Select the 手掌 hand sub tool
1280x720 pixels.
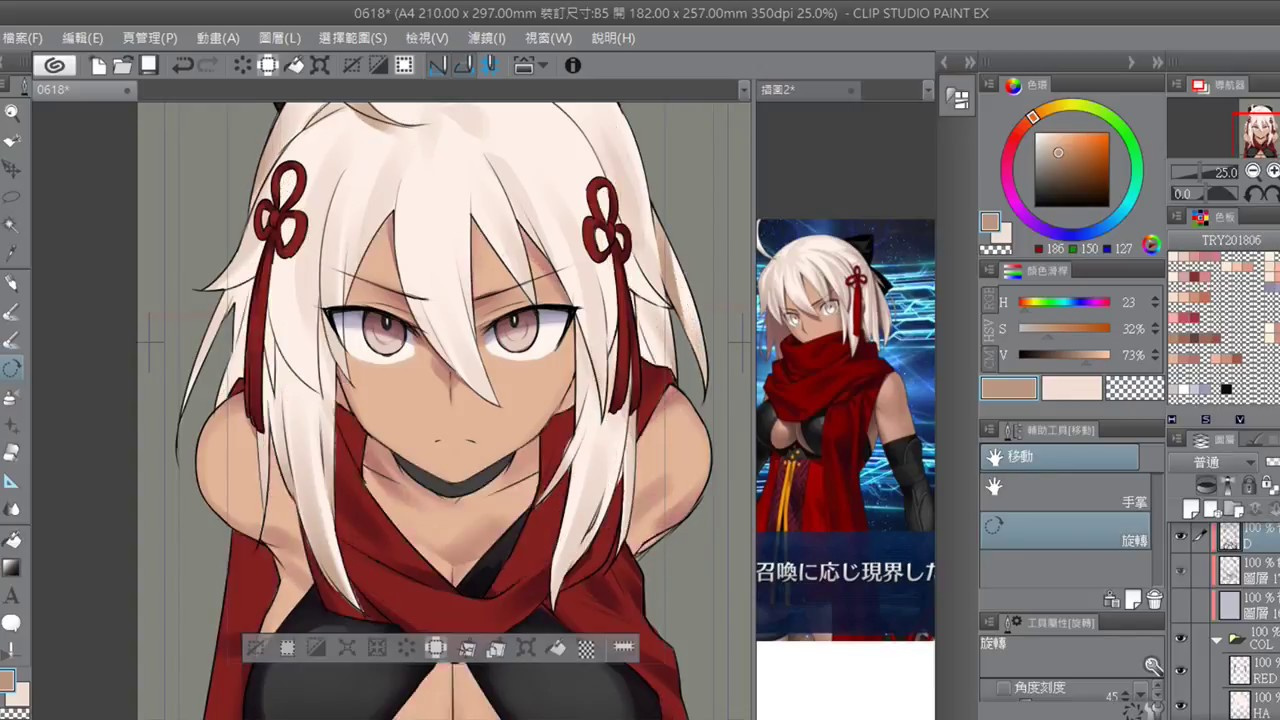[x=1065, y=494]
